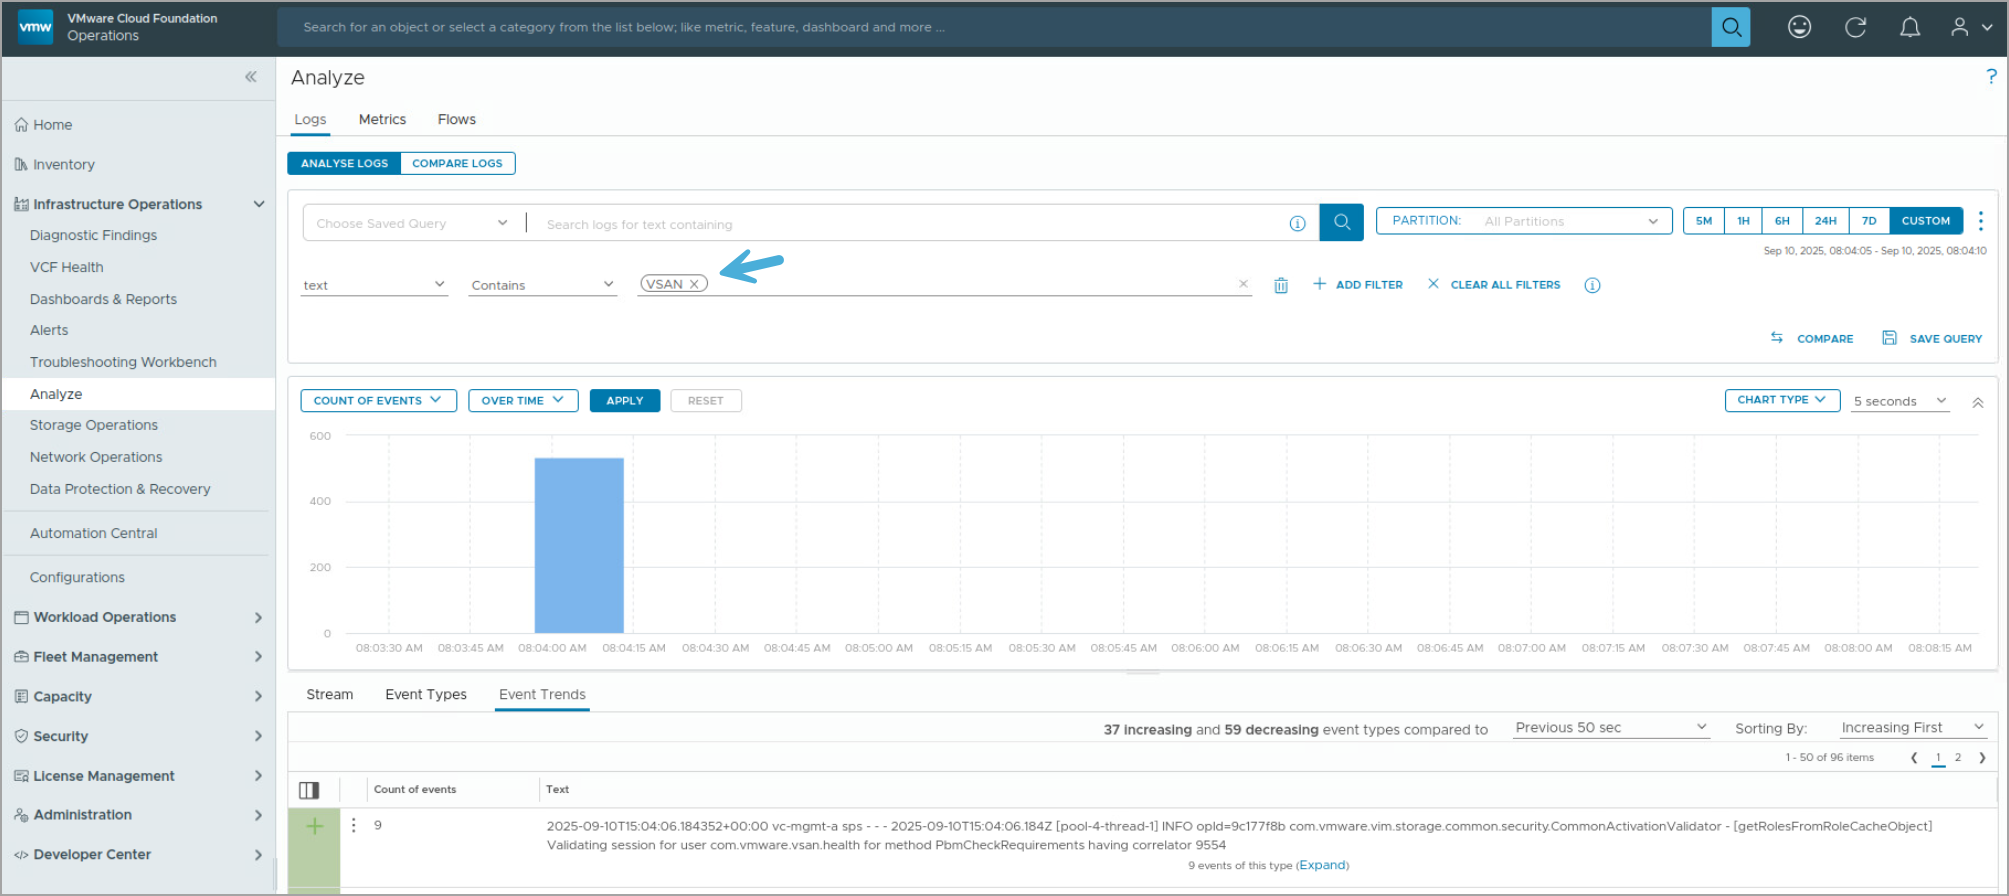Expand the 9 events of this type

click(x=1322, y=865)
